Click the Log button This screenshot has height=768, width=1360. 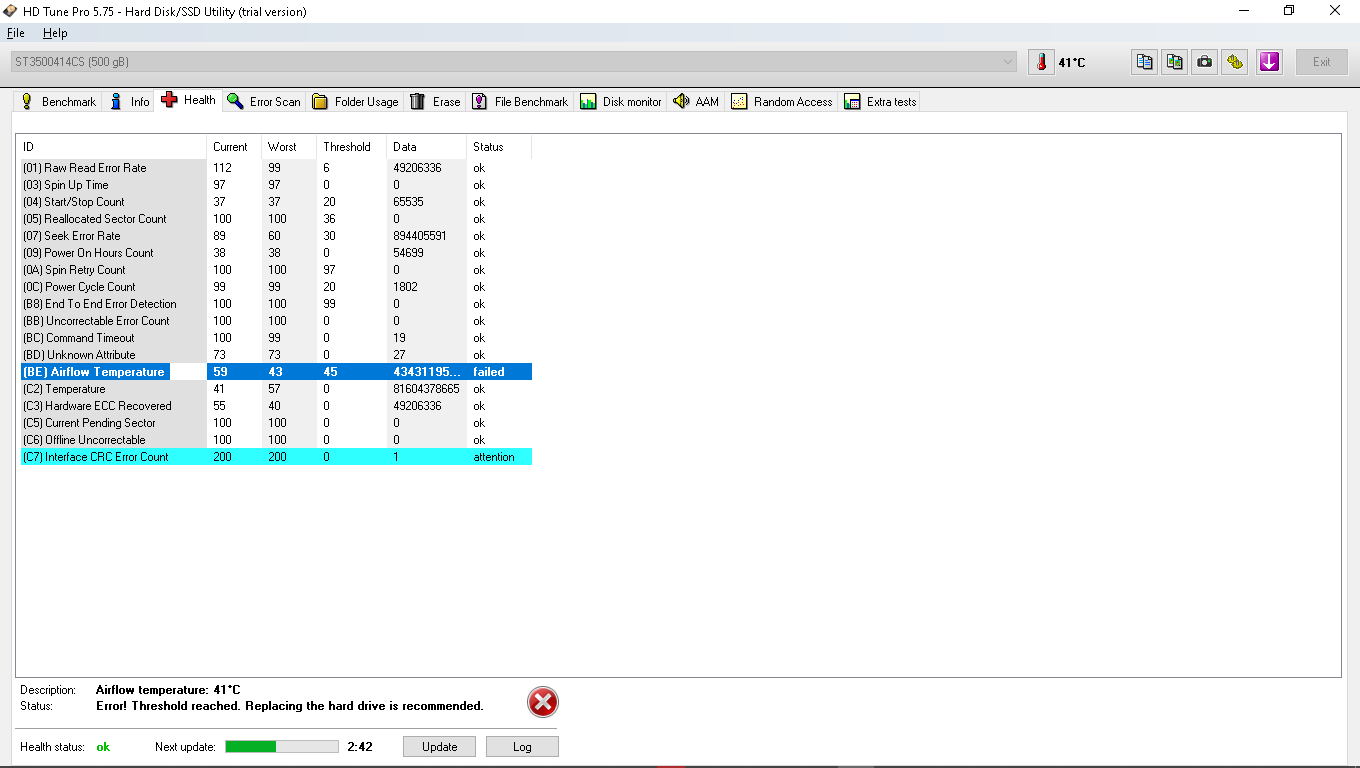522,747
